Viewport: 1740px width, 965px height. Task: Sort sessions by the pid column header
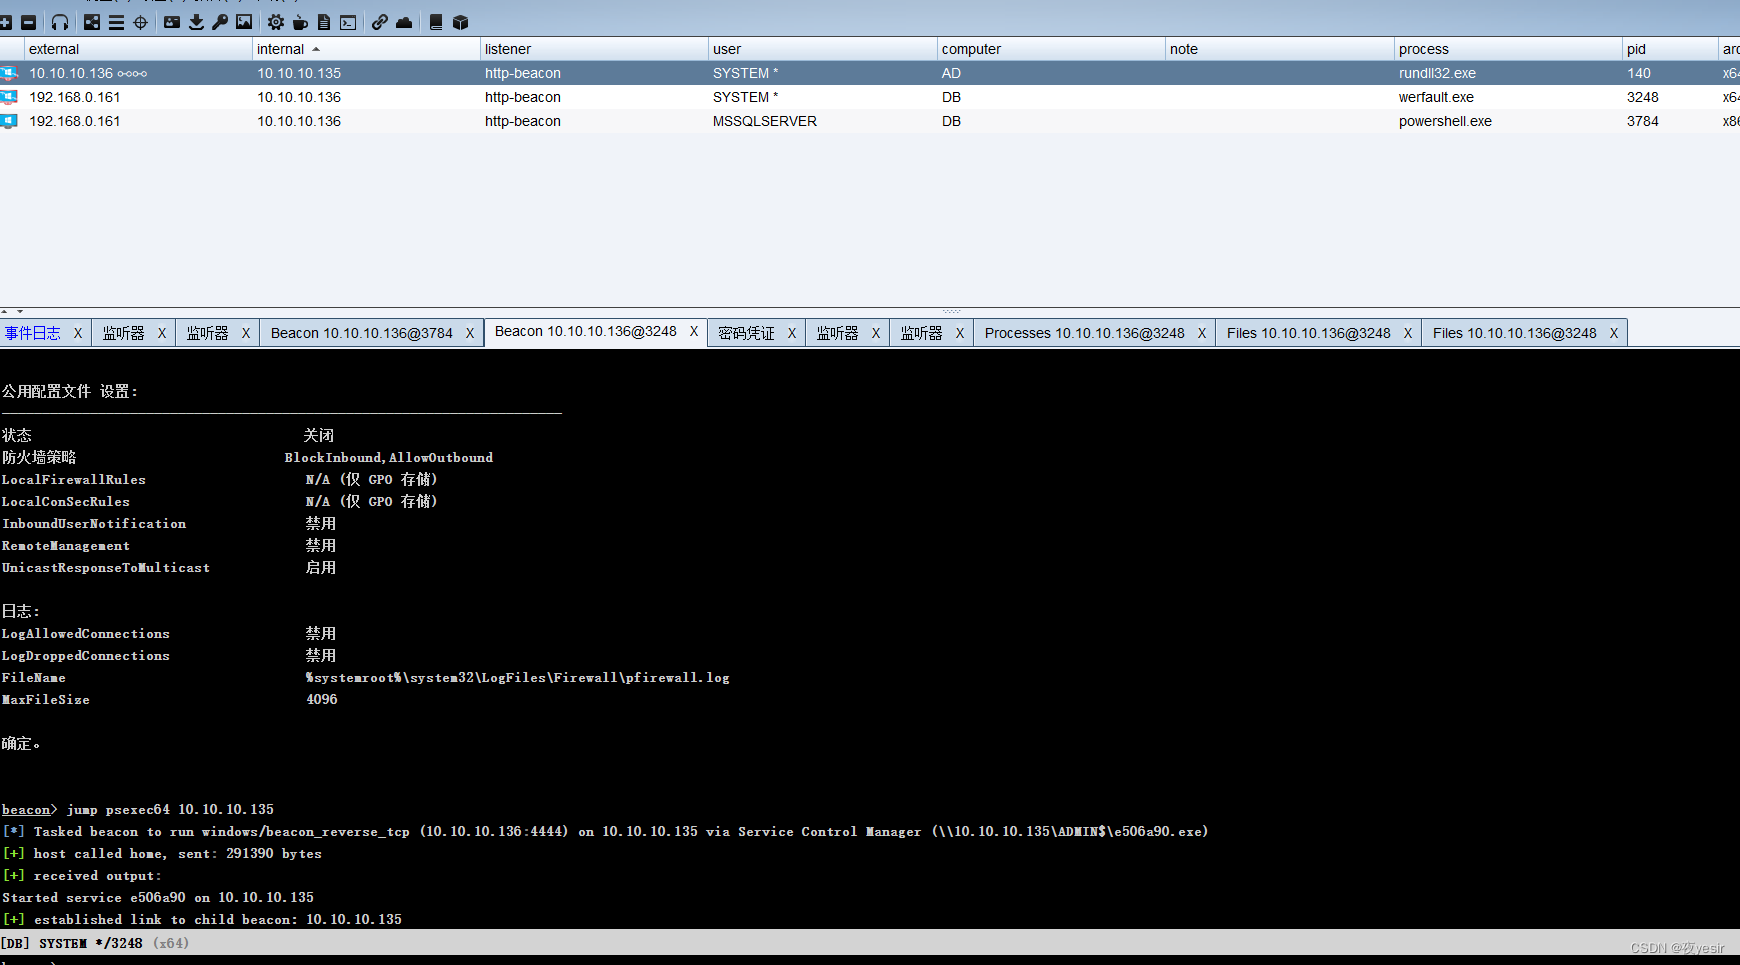1670,49
